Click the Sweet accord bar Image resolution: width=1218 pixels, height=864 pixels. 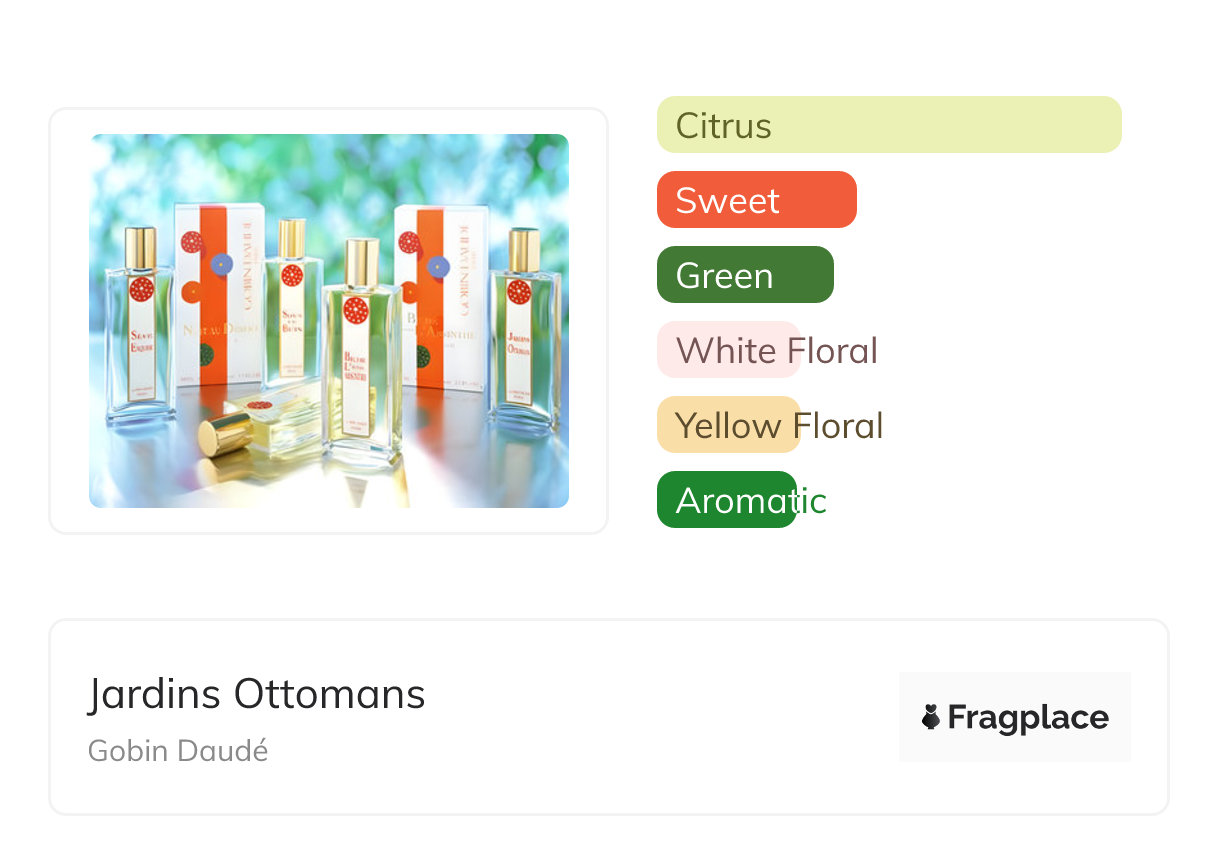756,200
